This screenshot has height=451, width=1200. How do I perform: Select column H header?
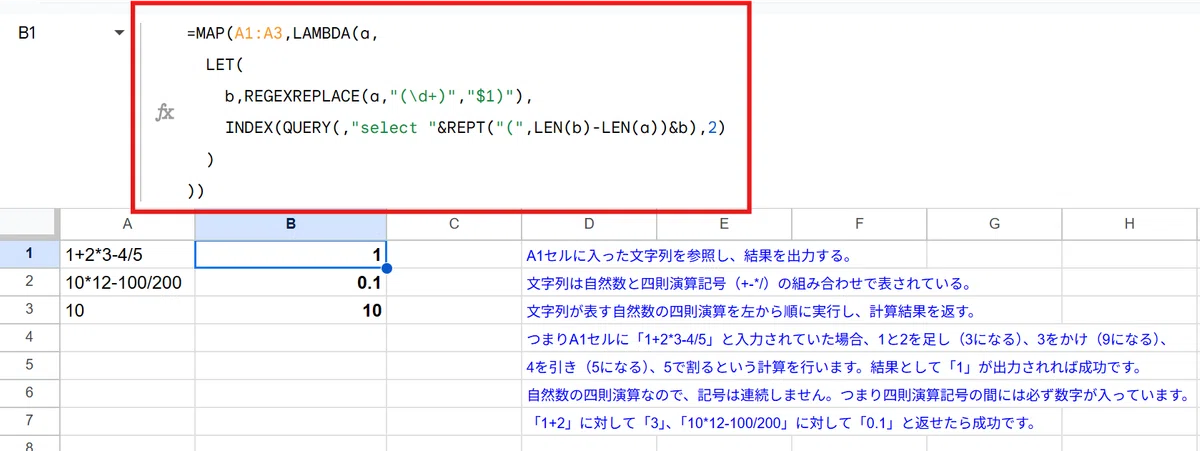click(1129, 225)
